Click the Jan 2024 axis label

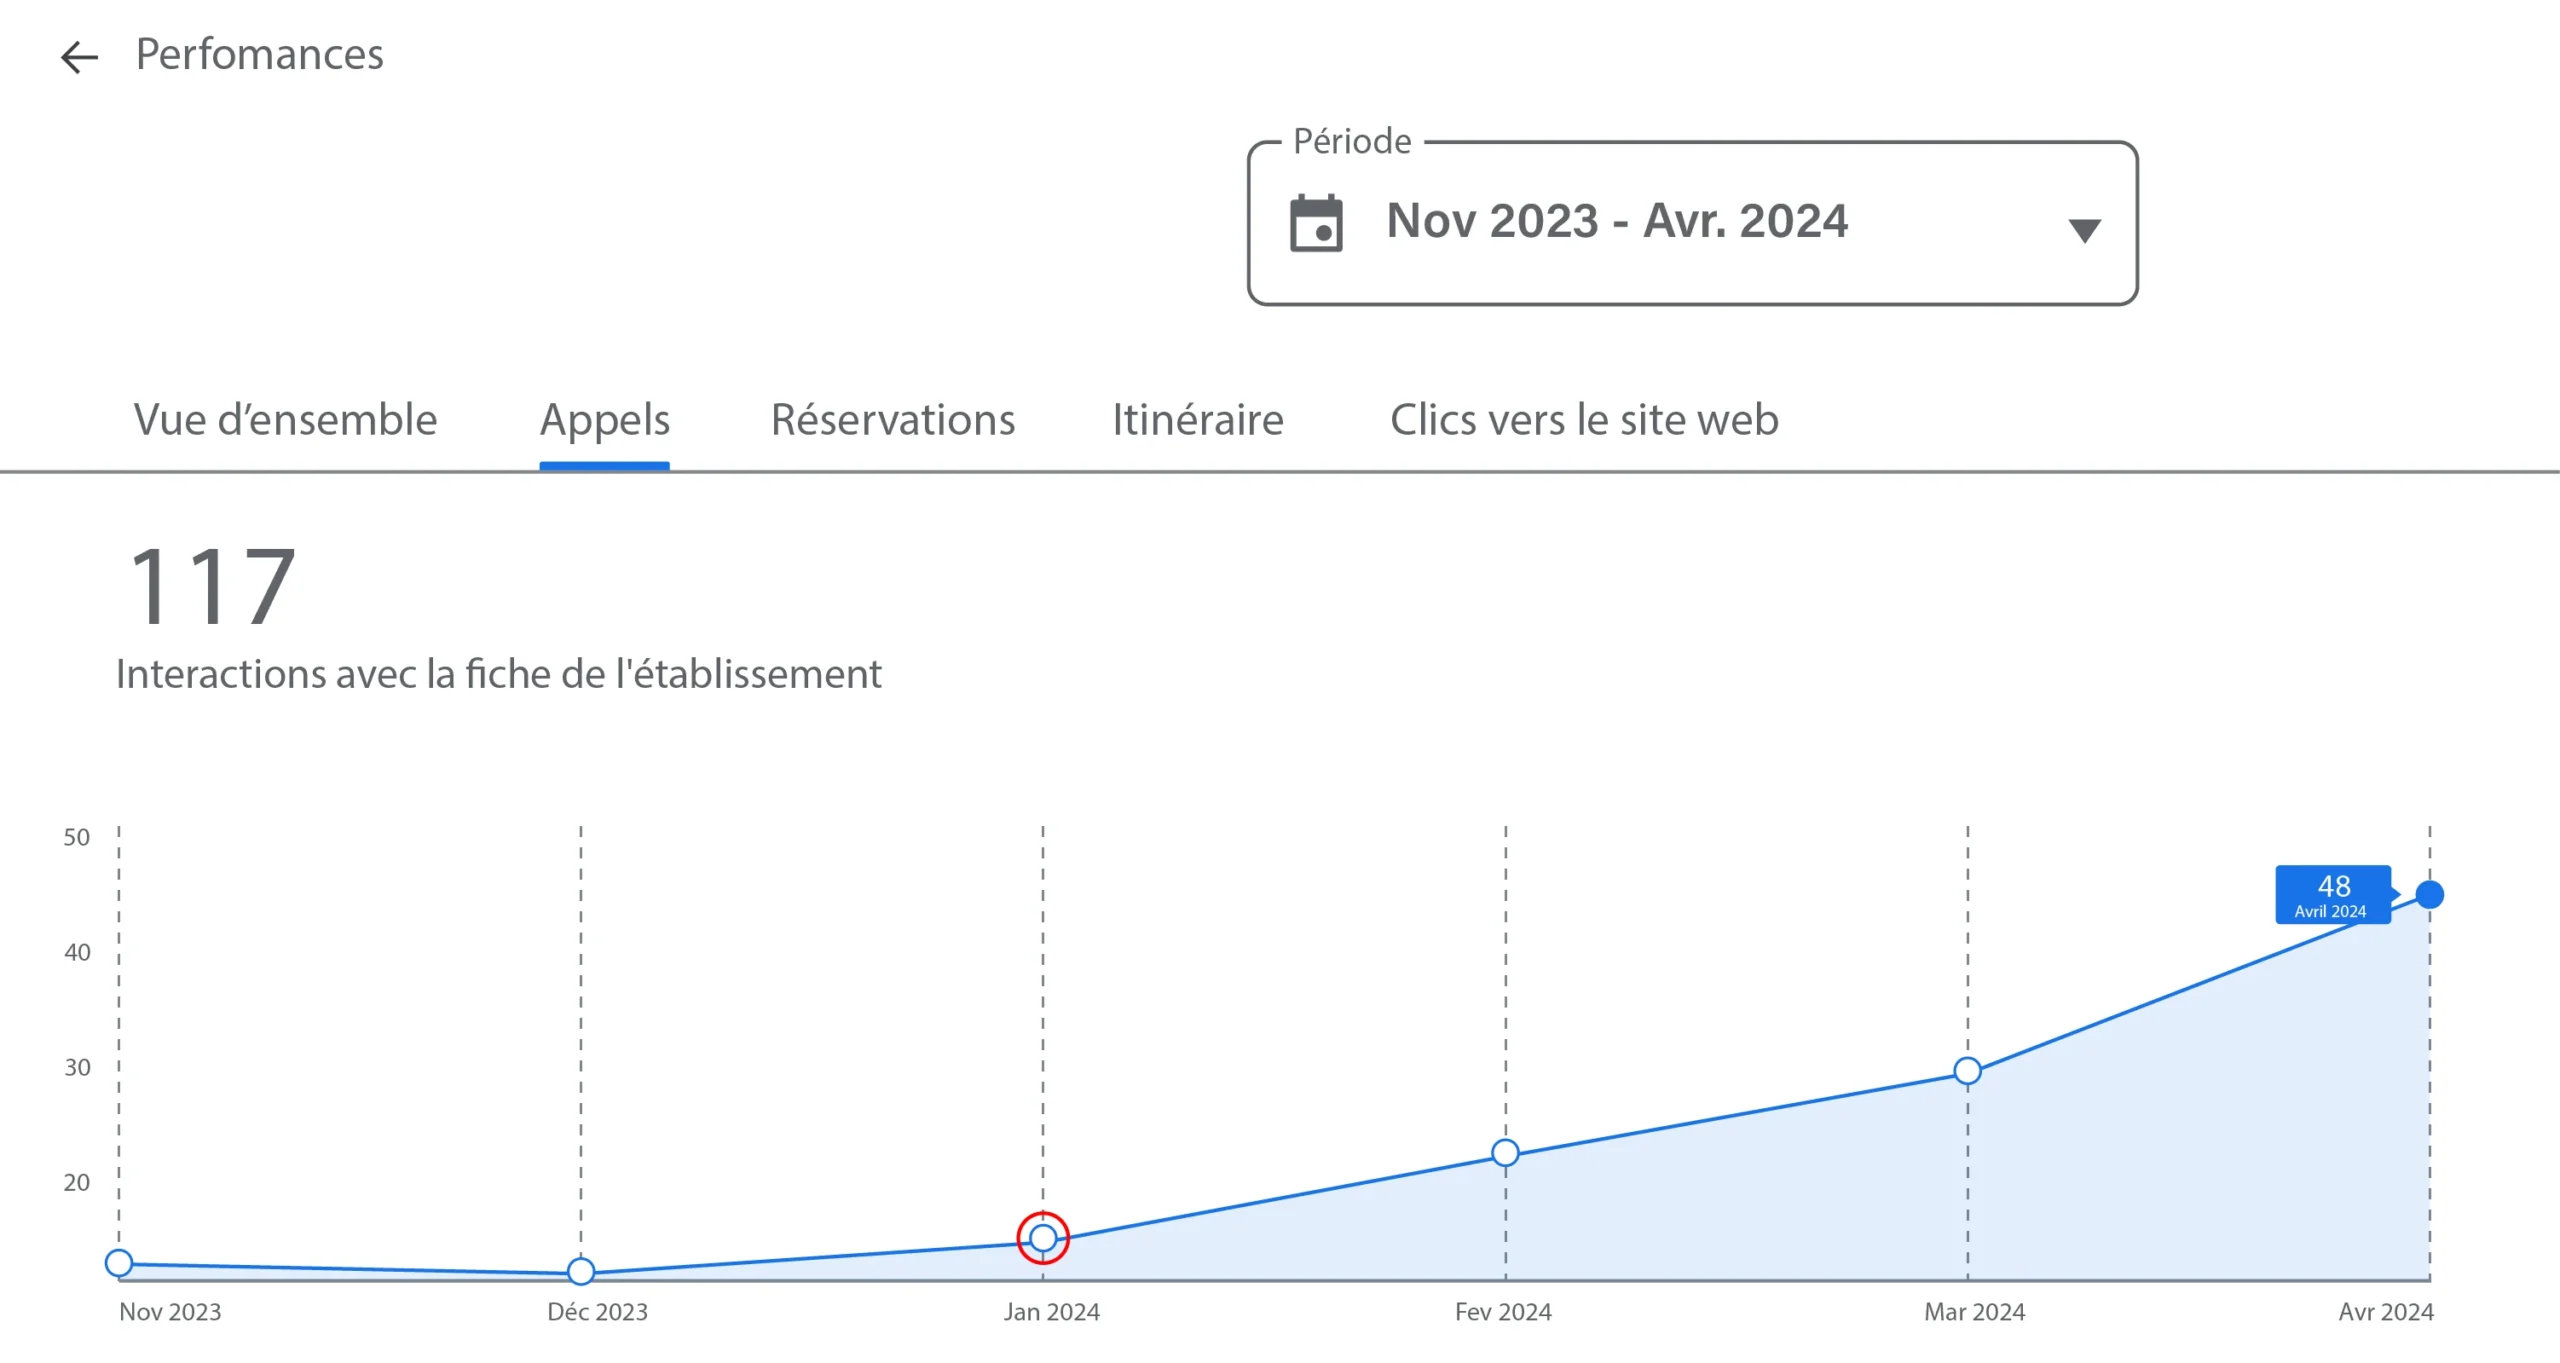1051,1312
